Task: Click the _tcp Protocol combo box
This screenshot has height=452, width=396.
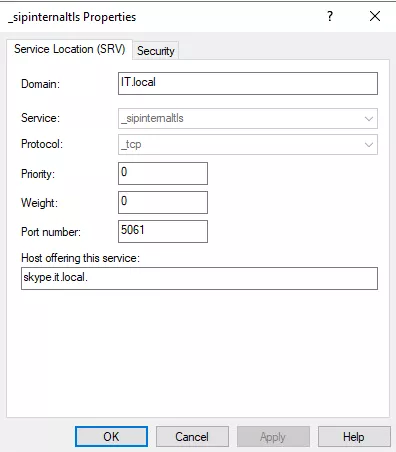Action: [248, 144]
